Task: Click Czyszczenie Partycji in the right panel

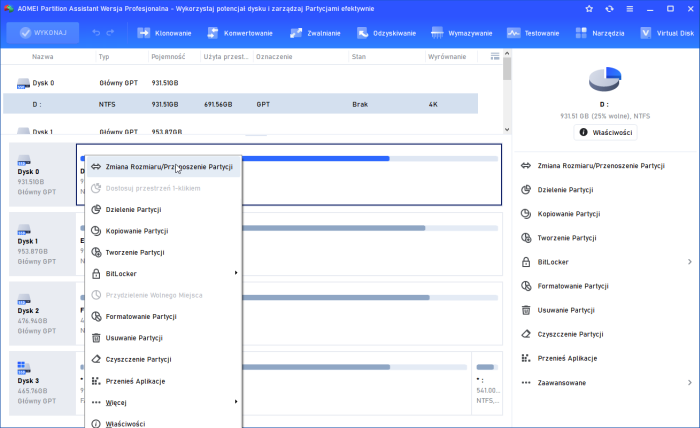Action: pos(570,334)
